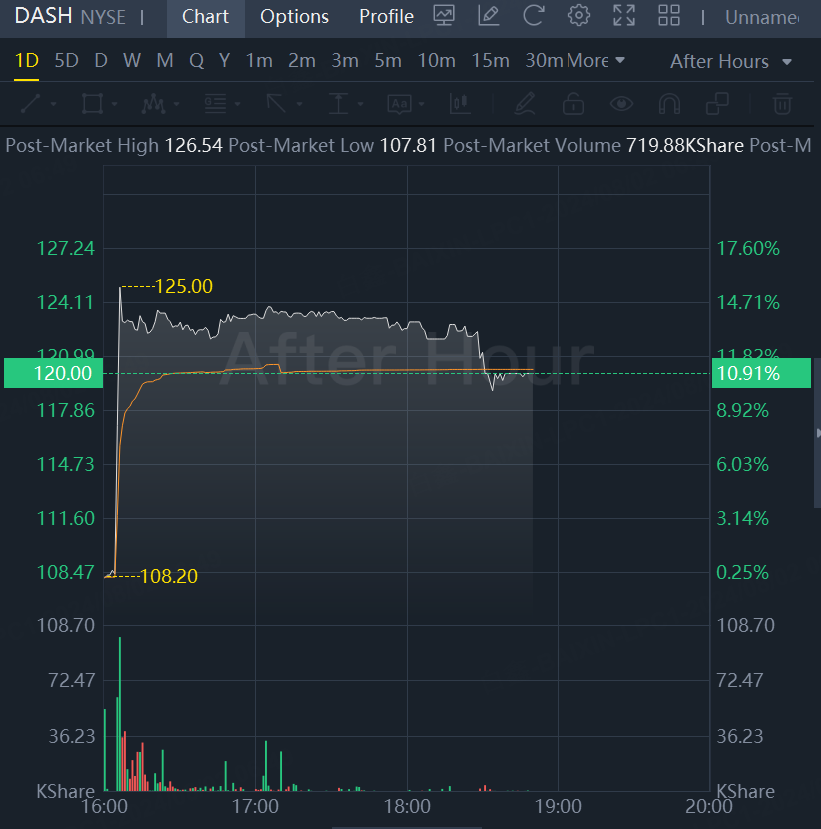Toggle fullscreen expand icon
This screenshot has width=821, height=829.
click(624, 16)
